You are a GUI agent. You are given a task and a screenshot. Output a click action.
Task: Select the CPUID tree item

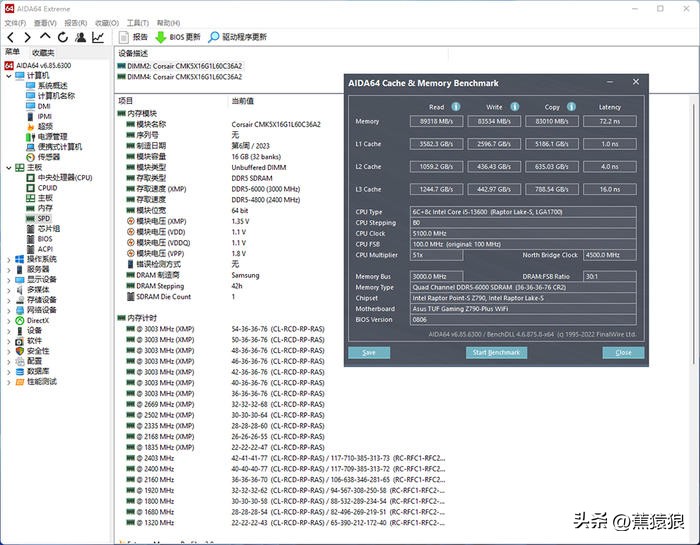click(x=42, y=188)
